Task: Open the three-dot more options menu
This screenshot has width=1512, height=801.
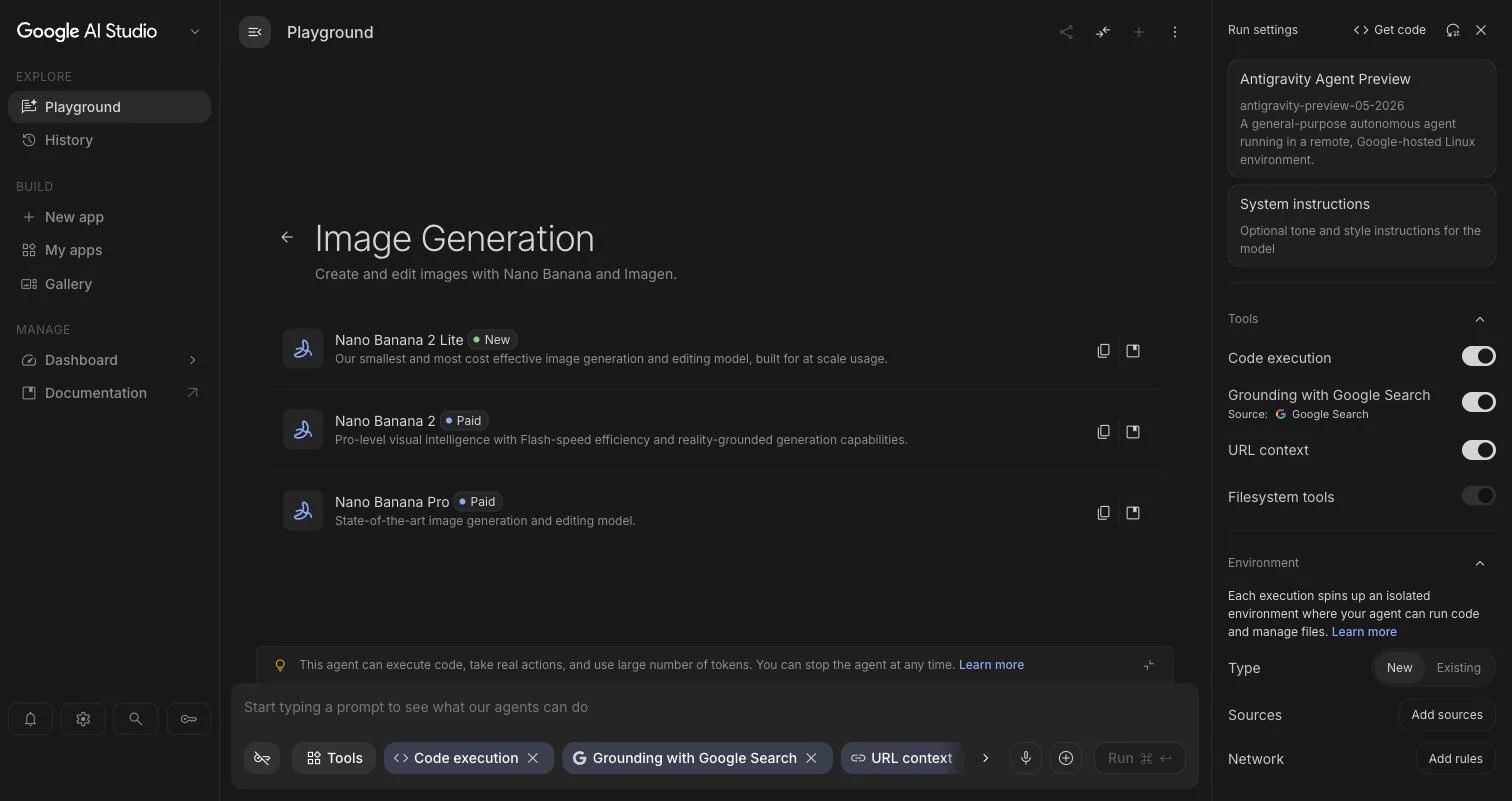Action: [x=1175, y=32]
